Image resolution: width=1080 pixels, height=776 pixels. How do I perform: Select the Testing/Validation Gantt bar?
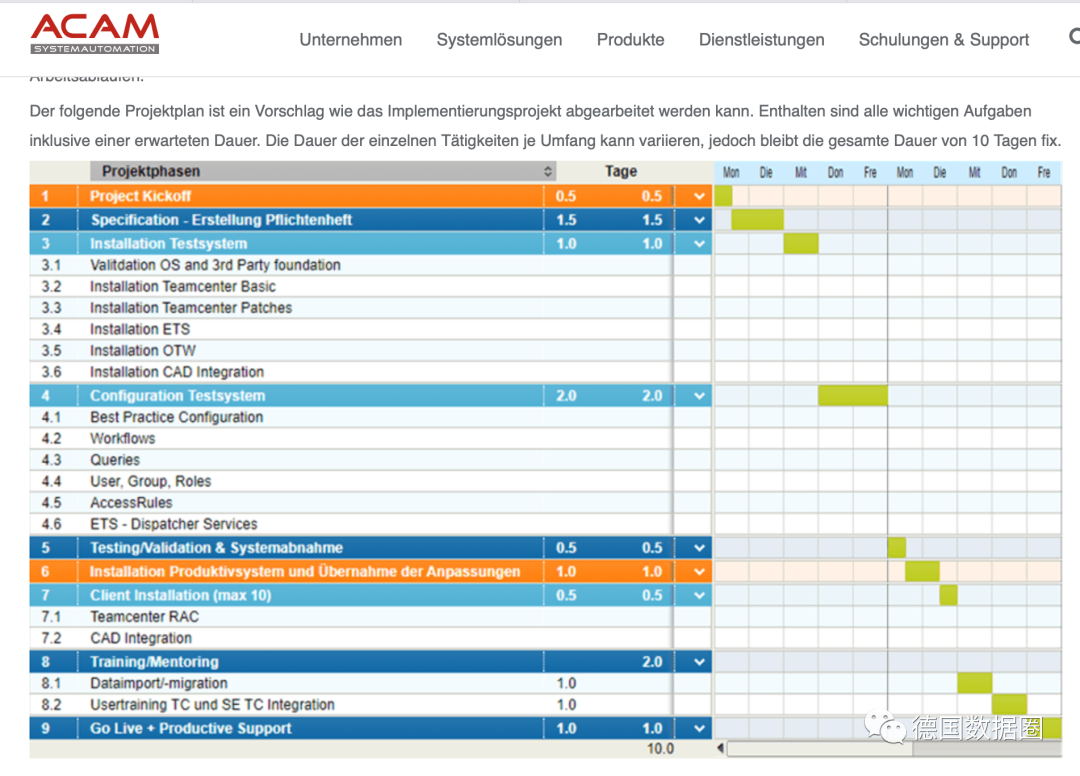point(897,548)
